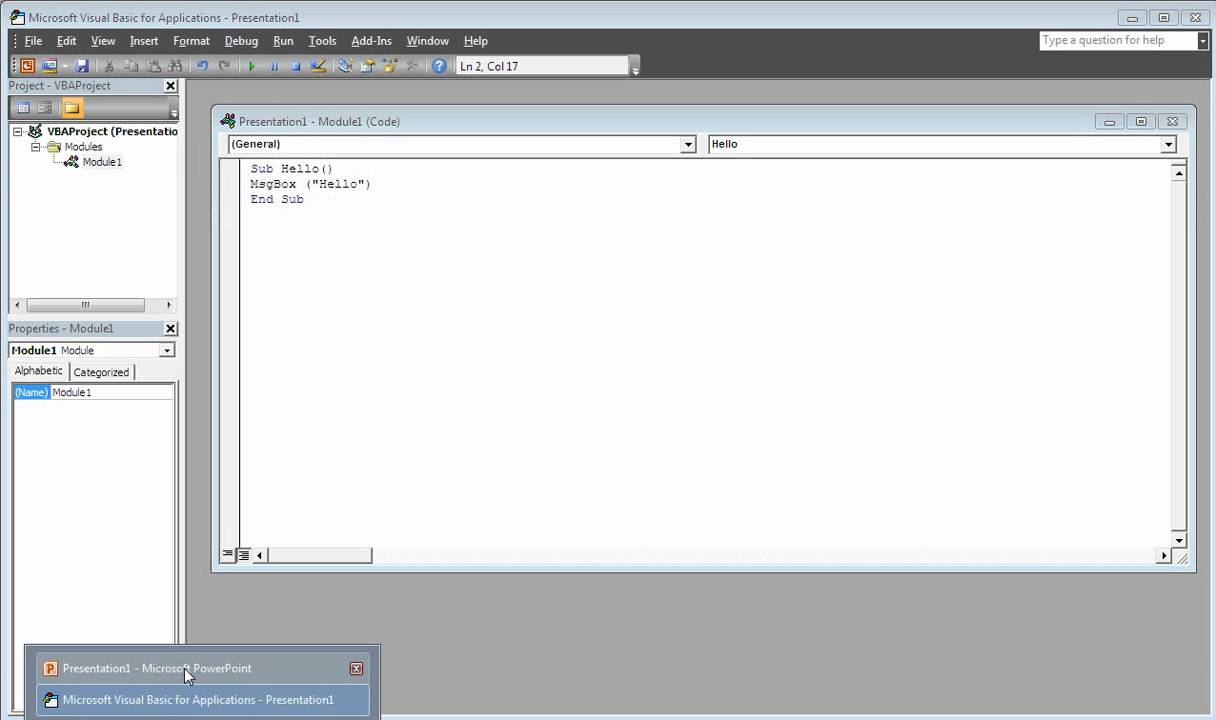Open the Insert object dropdown arrow
The image size is (1216, 720).
[65, 66]
